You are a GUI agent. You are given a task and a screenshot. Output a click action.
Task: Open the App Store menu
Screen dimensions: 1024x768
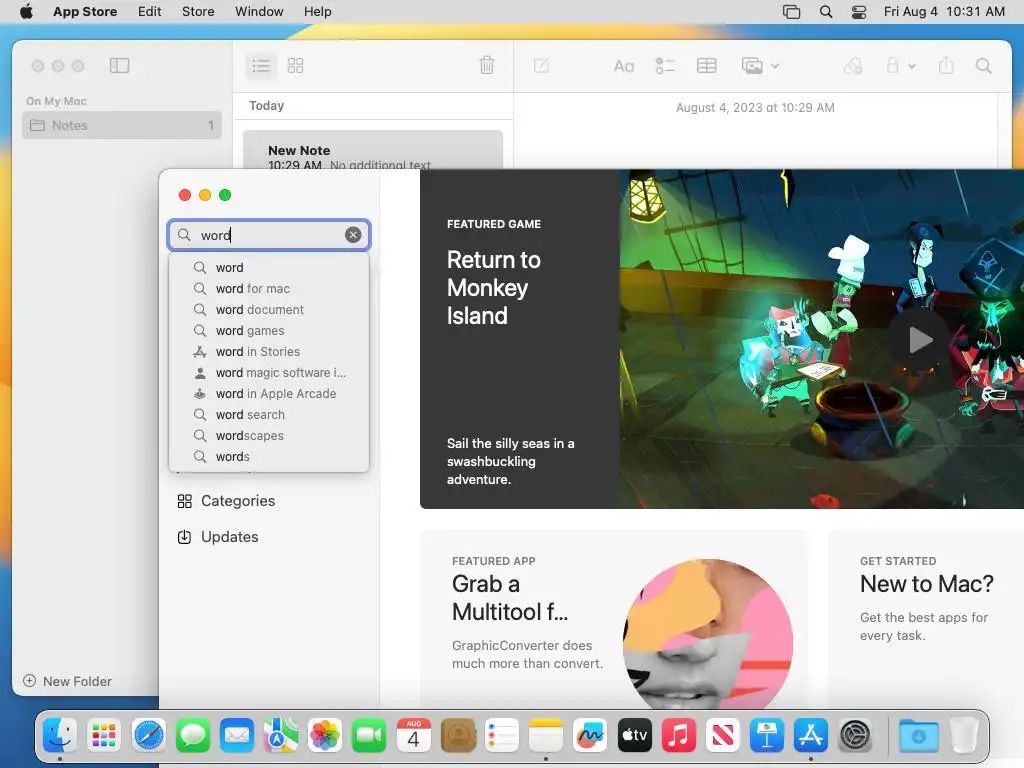85,12
